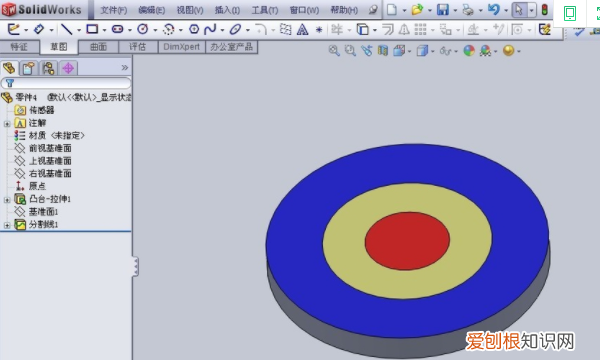Click Zoom to Fit in view toolbar
600x360 pixels.
click(x=334, y=50)
